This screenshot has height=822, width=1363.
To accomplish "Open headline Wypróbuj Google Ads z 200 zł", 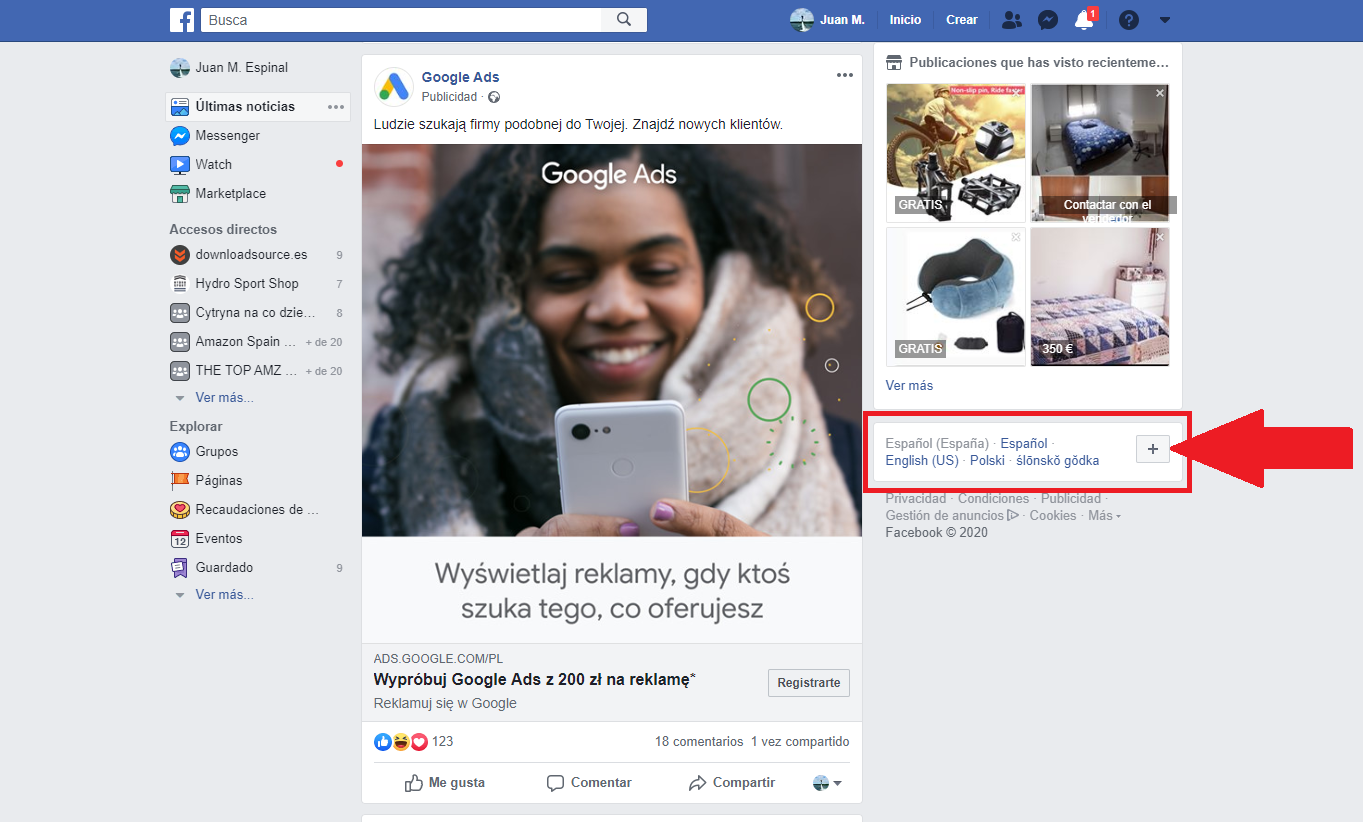I will pos(535,680).
